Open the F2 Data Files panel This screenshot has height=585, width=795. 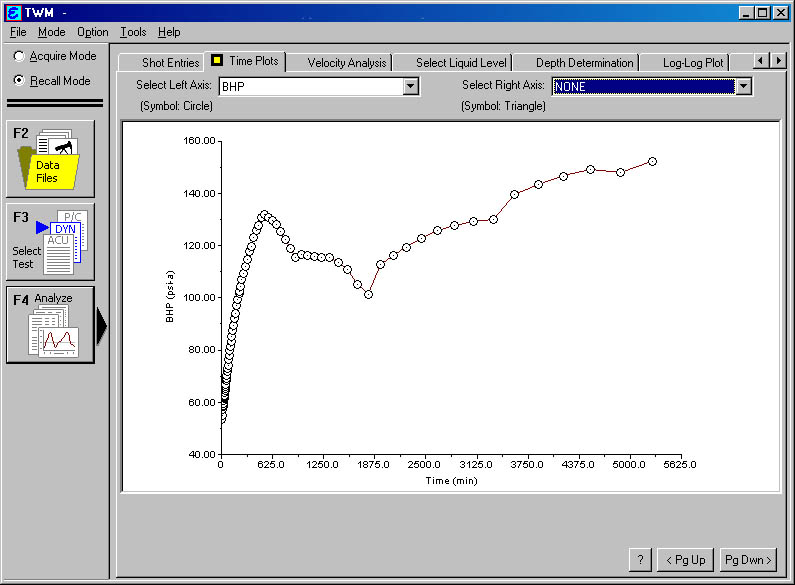[50, 158]
